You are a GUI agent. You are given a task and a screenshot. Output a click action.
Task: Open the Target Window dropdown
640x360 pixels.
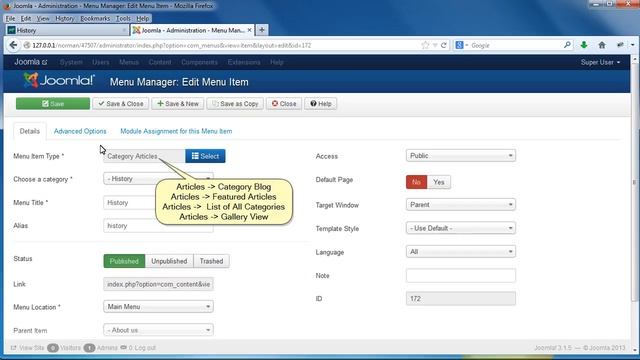(461, 204)
